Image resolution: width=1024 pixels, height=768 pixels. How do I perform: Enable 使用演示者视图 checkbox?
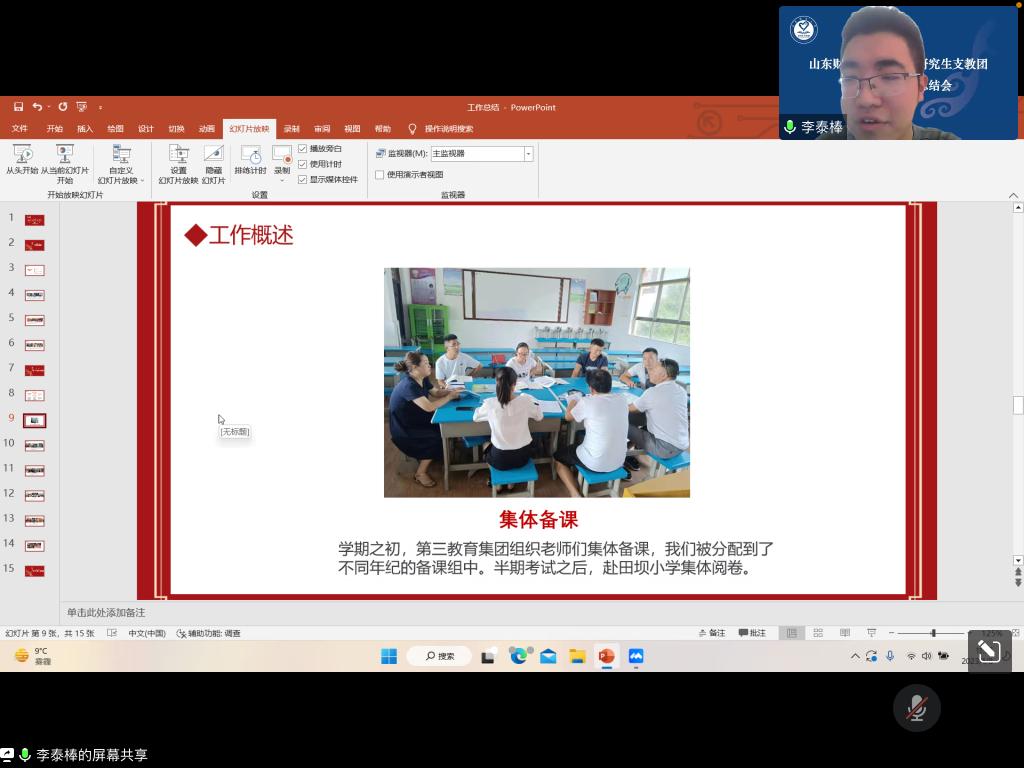click(380, 175)
